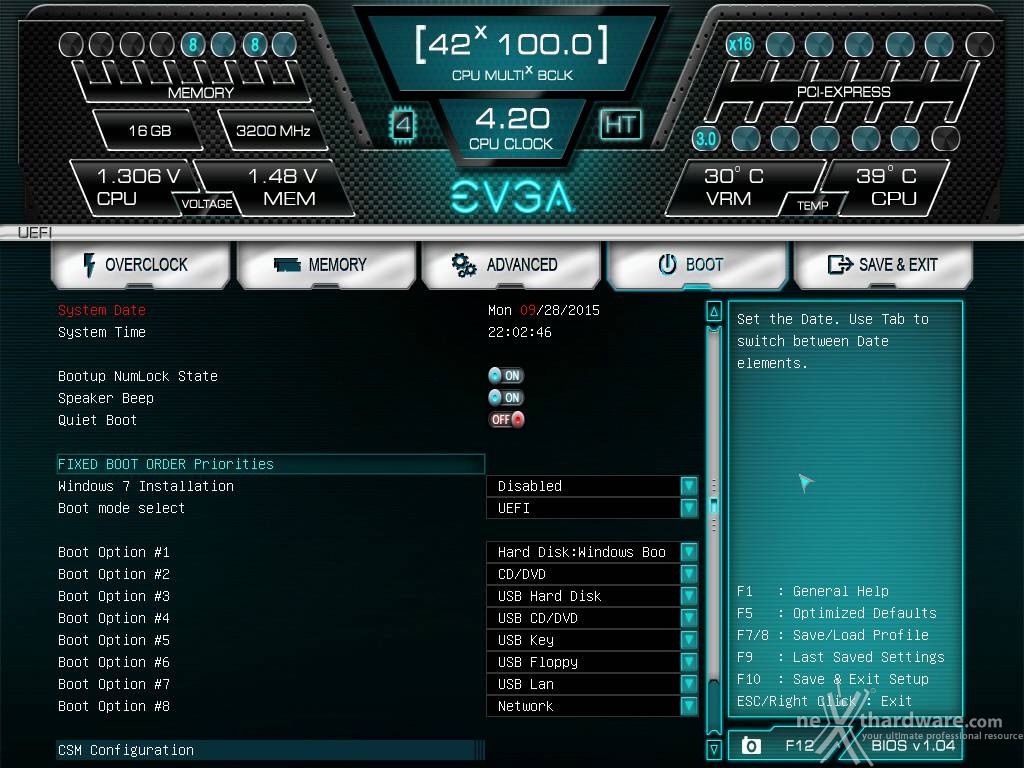
Task: Go to the Save & Exit tab
Action: (883, 264)
